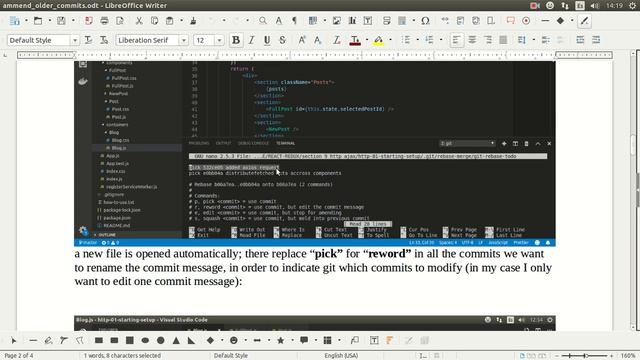The width and height of the screenshot is (640, 360).
Task: Click the Insert Chart icon
Action: [352, 21]
